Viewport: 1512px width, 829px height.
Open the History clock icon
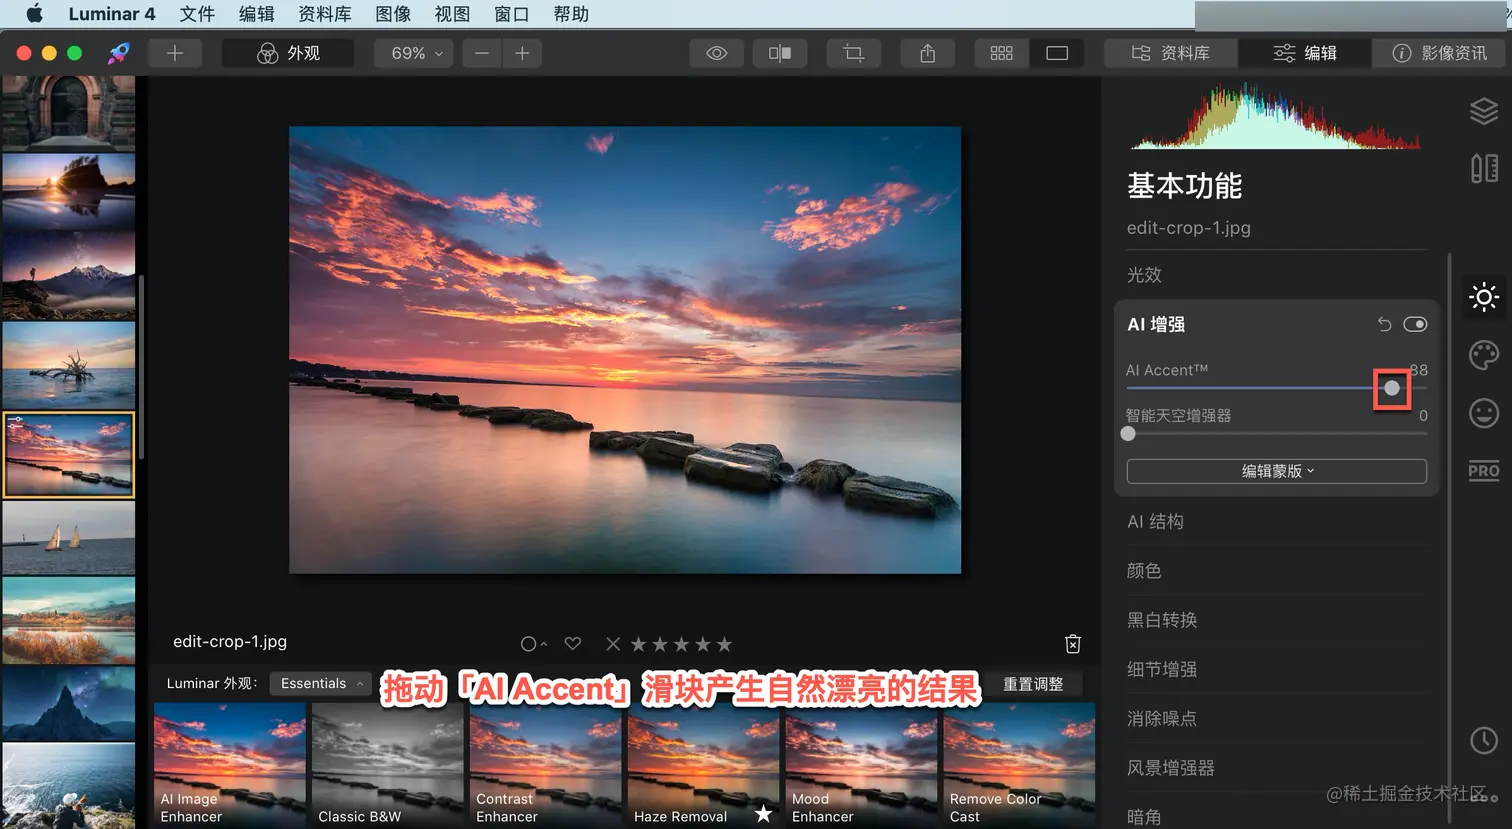pos(1484,740)
